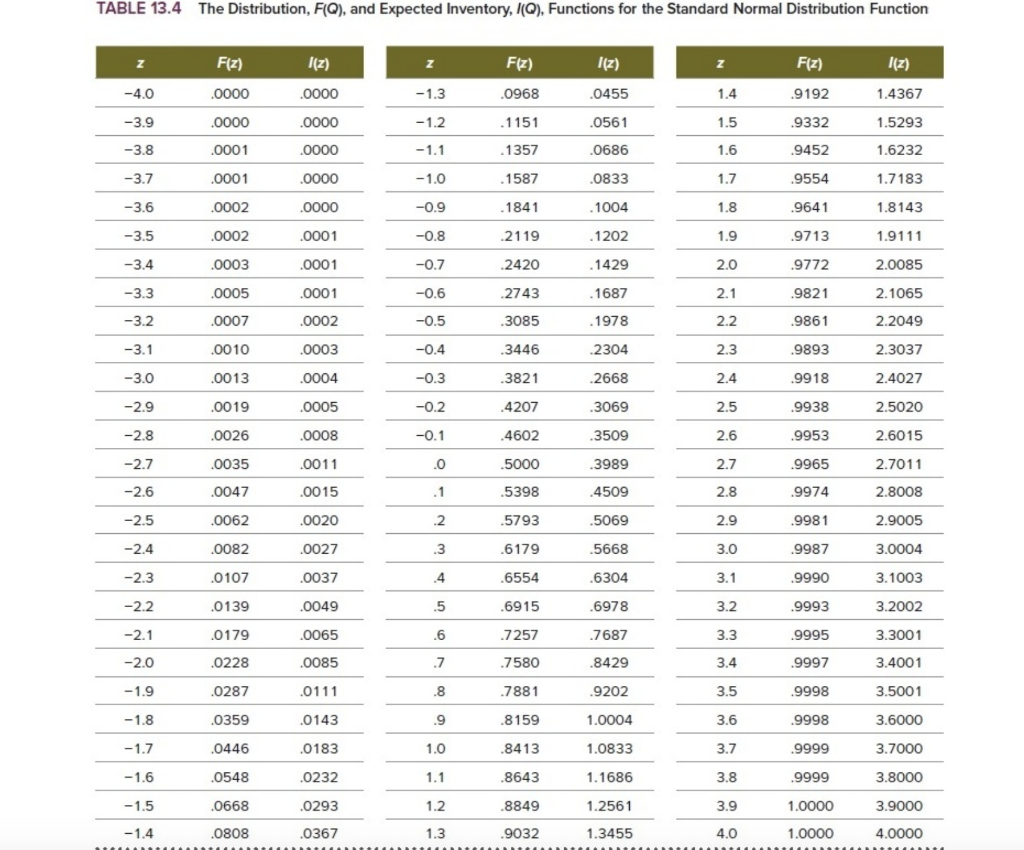Click the F(z) value .9192 cell
The width and height of the screenshot is (1024, 850).
pyautogui.click(x=808, y=93)
